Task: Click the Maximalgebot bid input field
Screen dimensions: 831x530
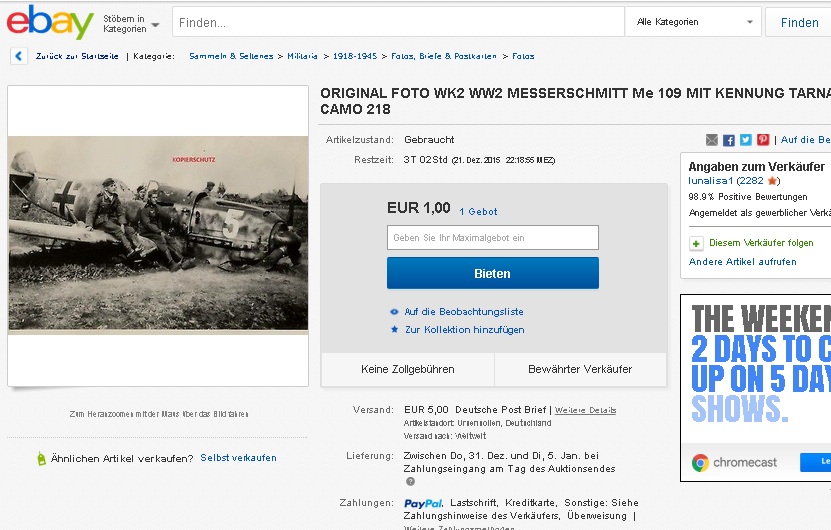Action: click(x=492, y=237)
